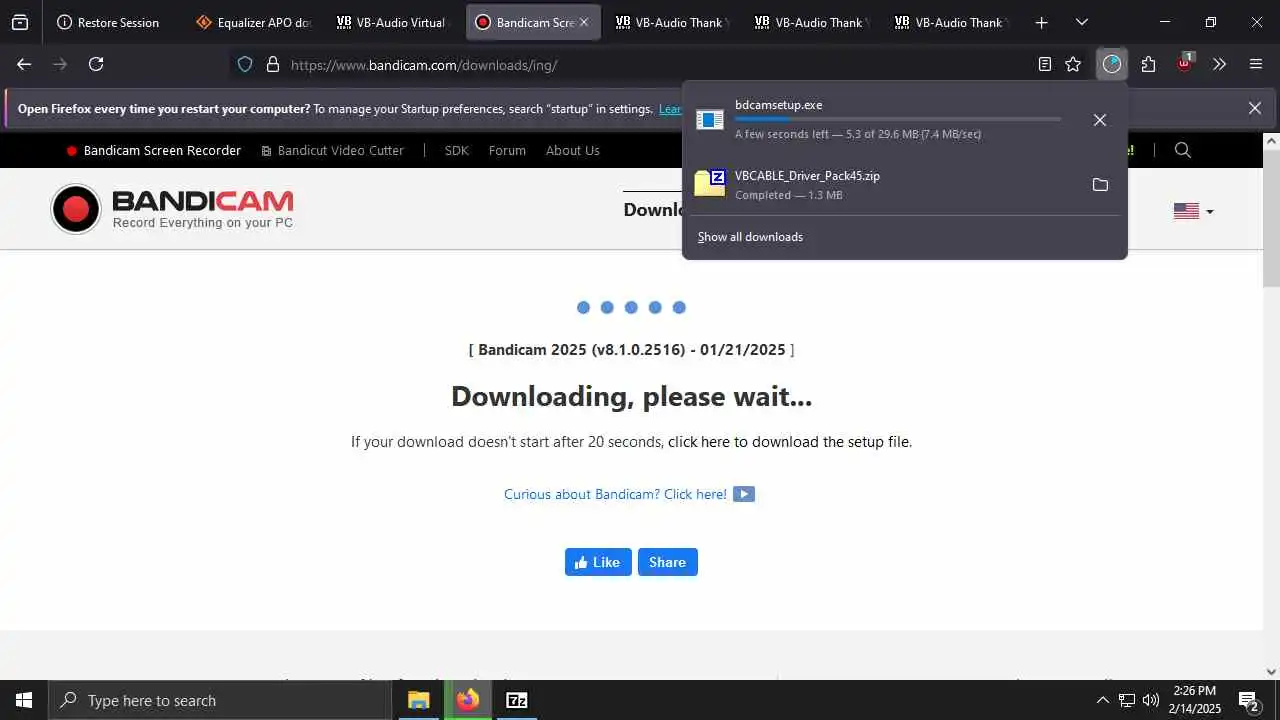
Task: Click the video play icon beside Curious link
Action: 743,494
